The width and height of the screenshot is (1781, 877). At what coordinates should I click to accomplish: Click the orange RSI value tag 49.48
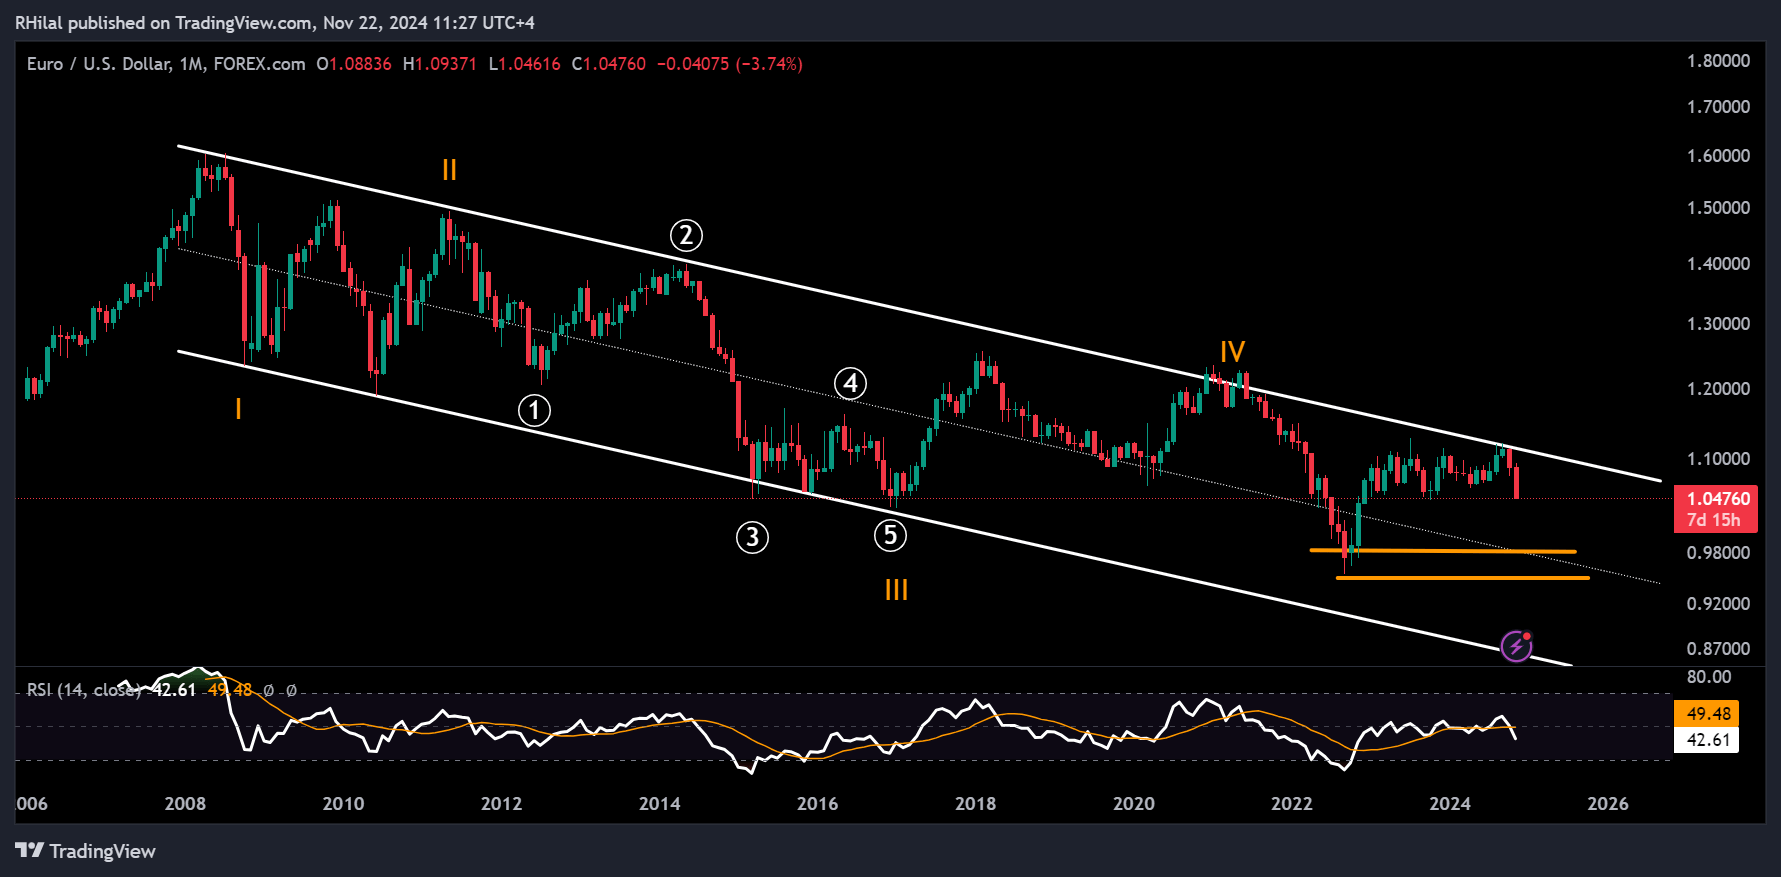tap(1708, 713)
